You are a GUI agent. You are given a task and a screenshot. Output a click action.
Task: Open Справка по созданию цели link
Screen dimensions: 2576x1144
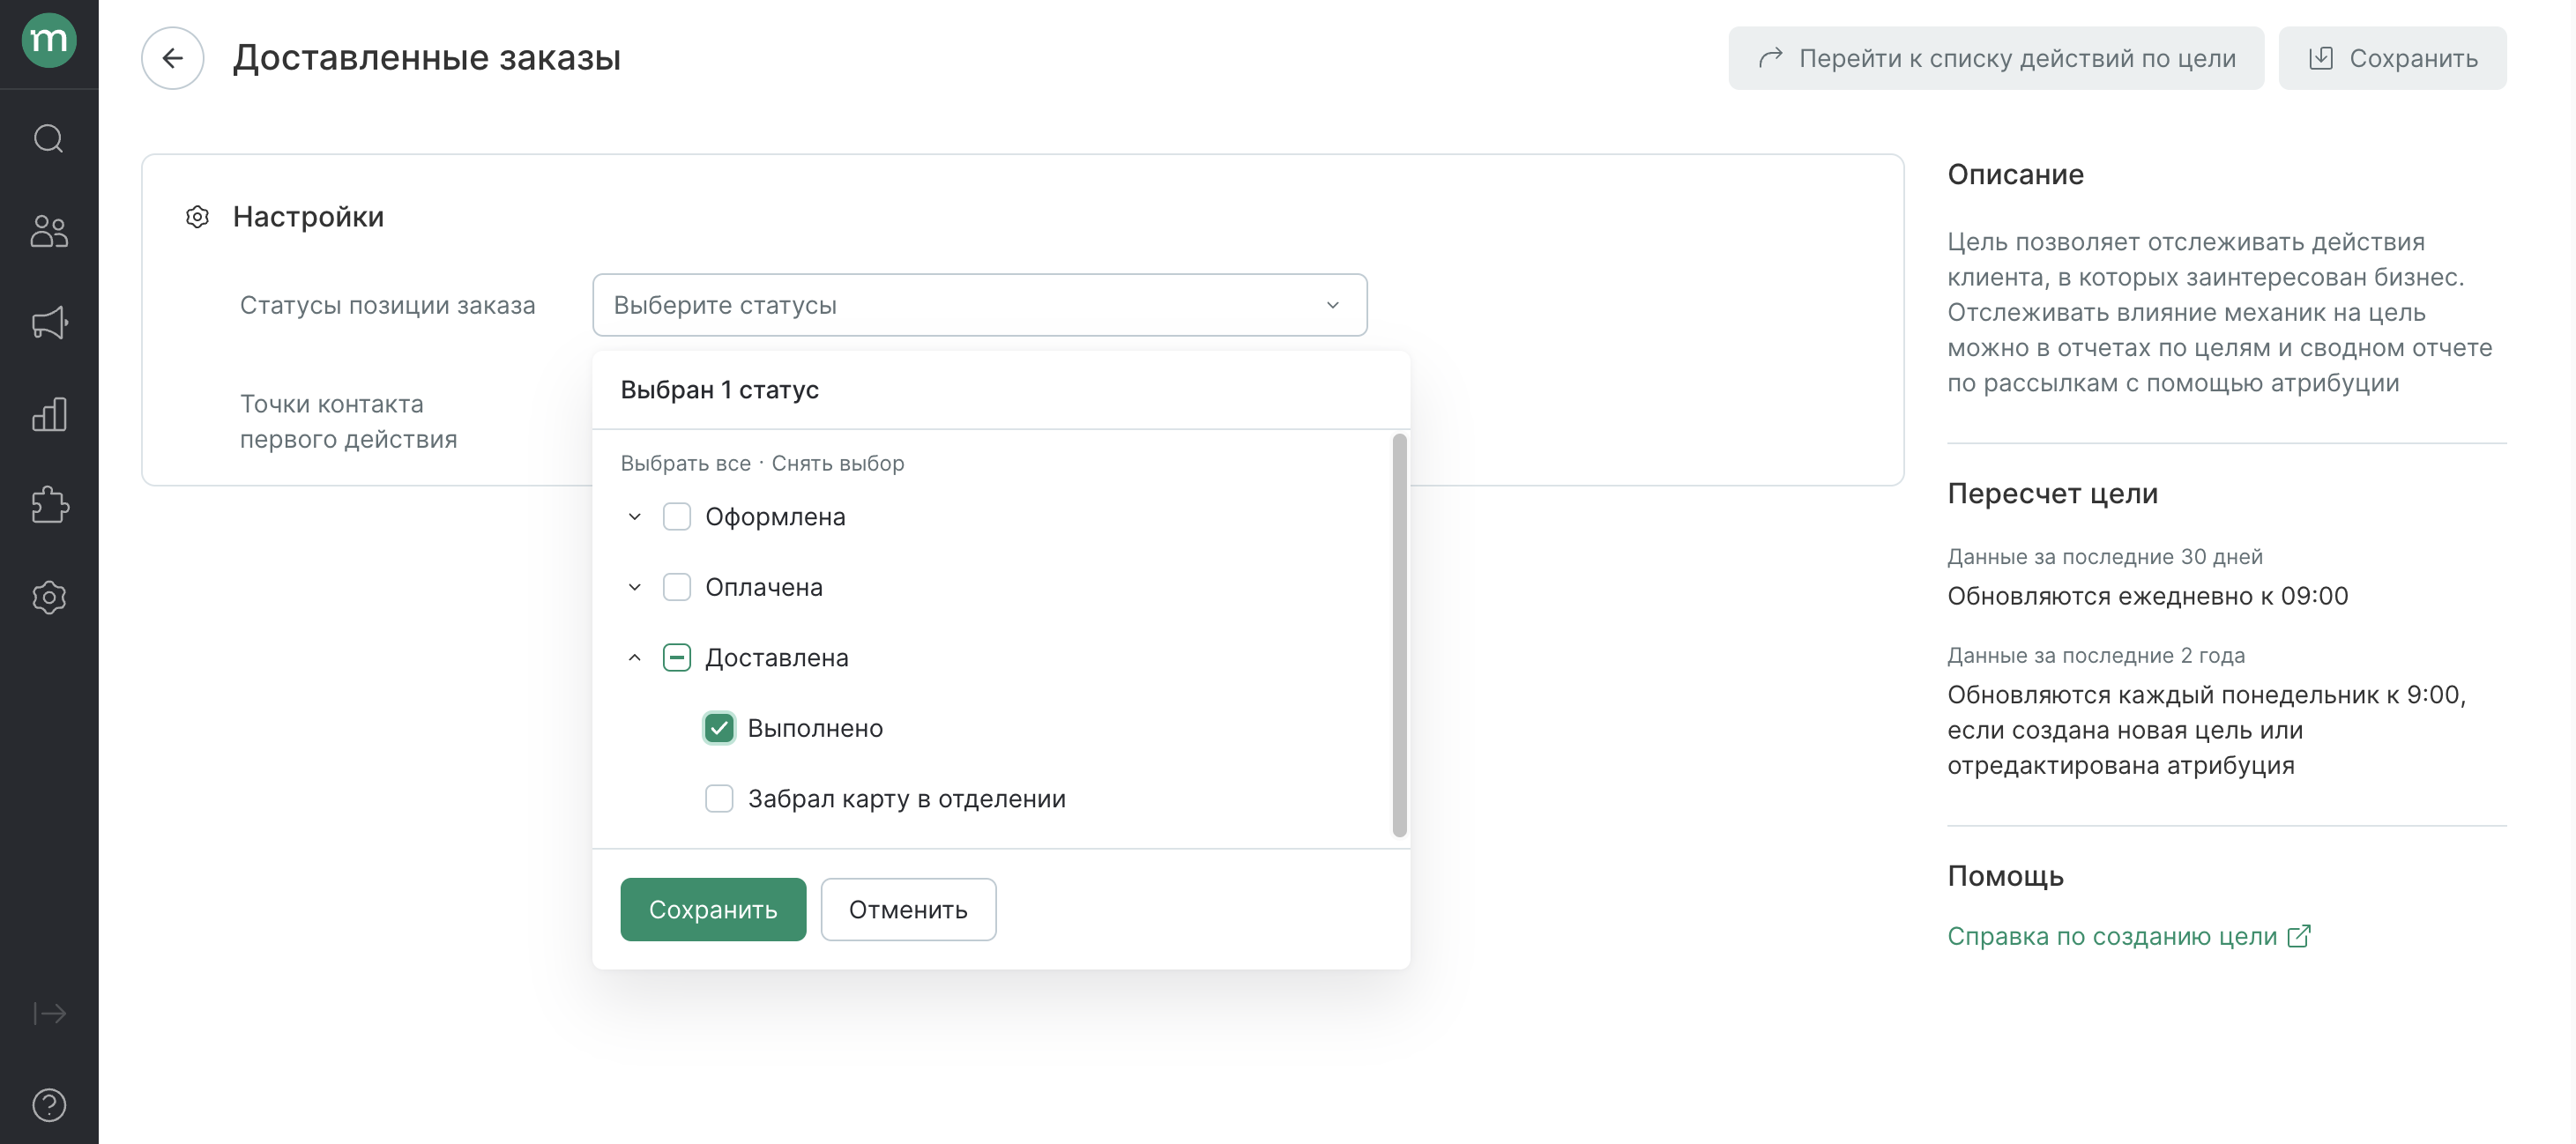coord(2111,936)
